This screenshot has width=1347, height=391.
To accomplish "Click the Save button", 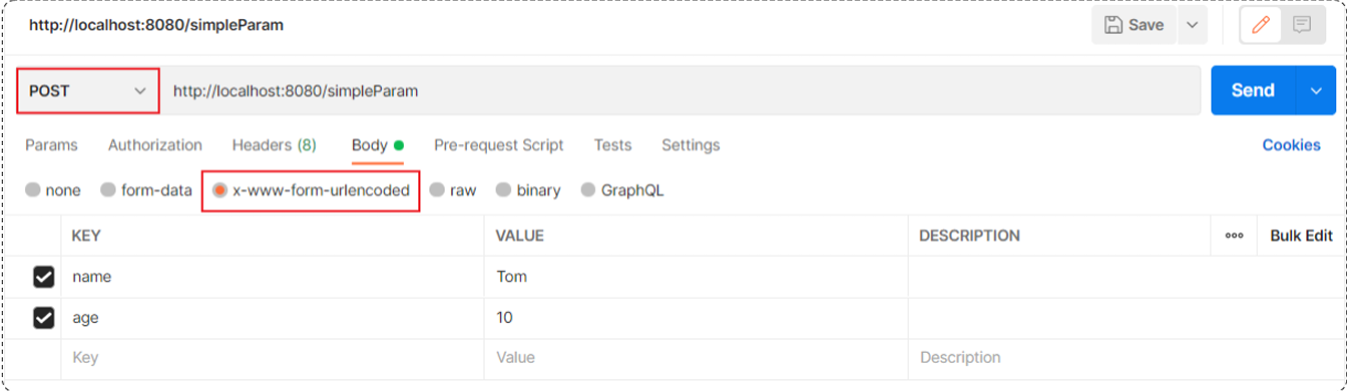I will point(1134,25).
